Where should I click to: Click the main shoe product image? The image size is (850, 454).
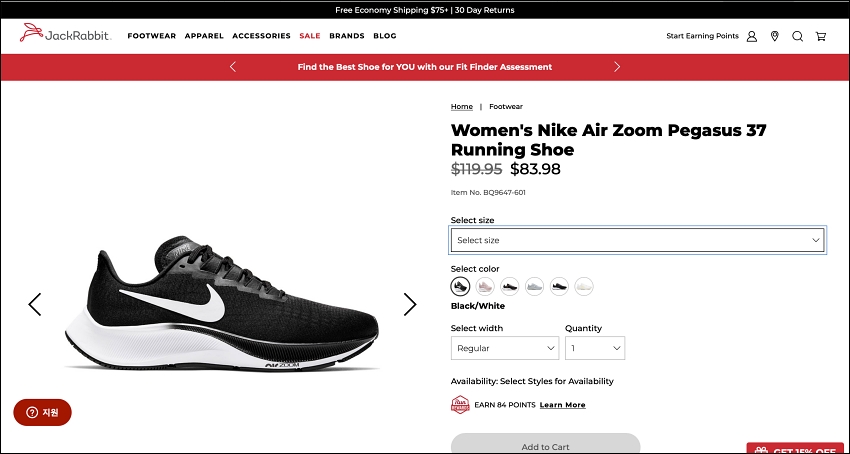point(221,304)
